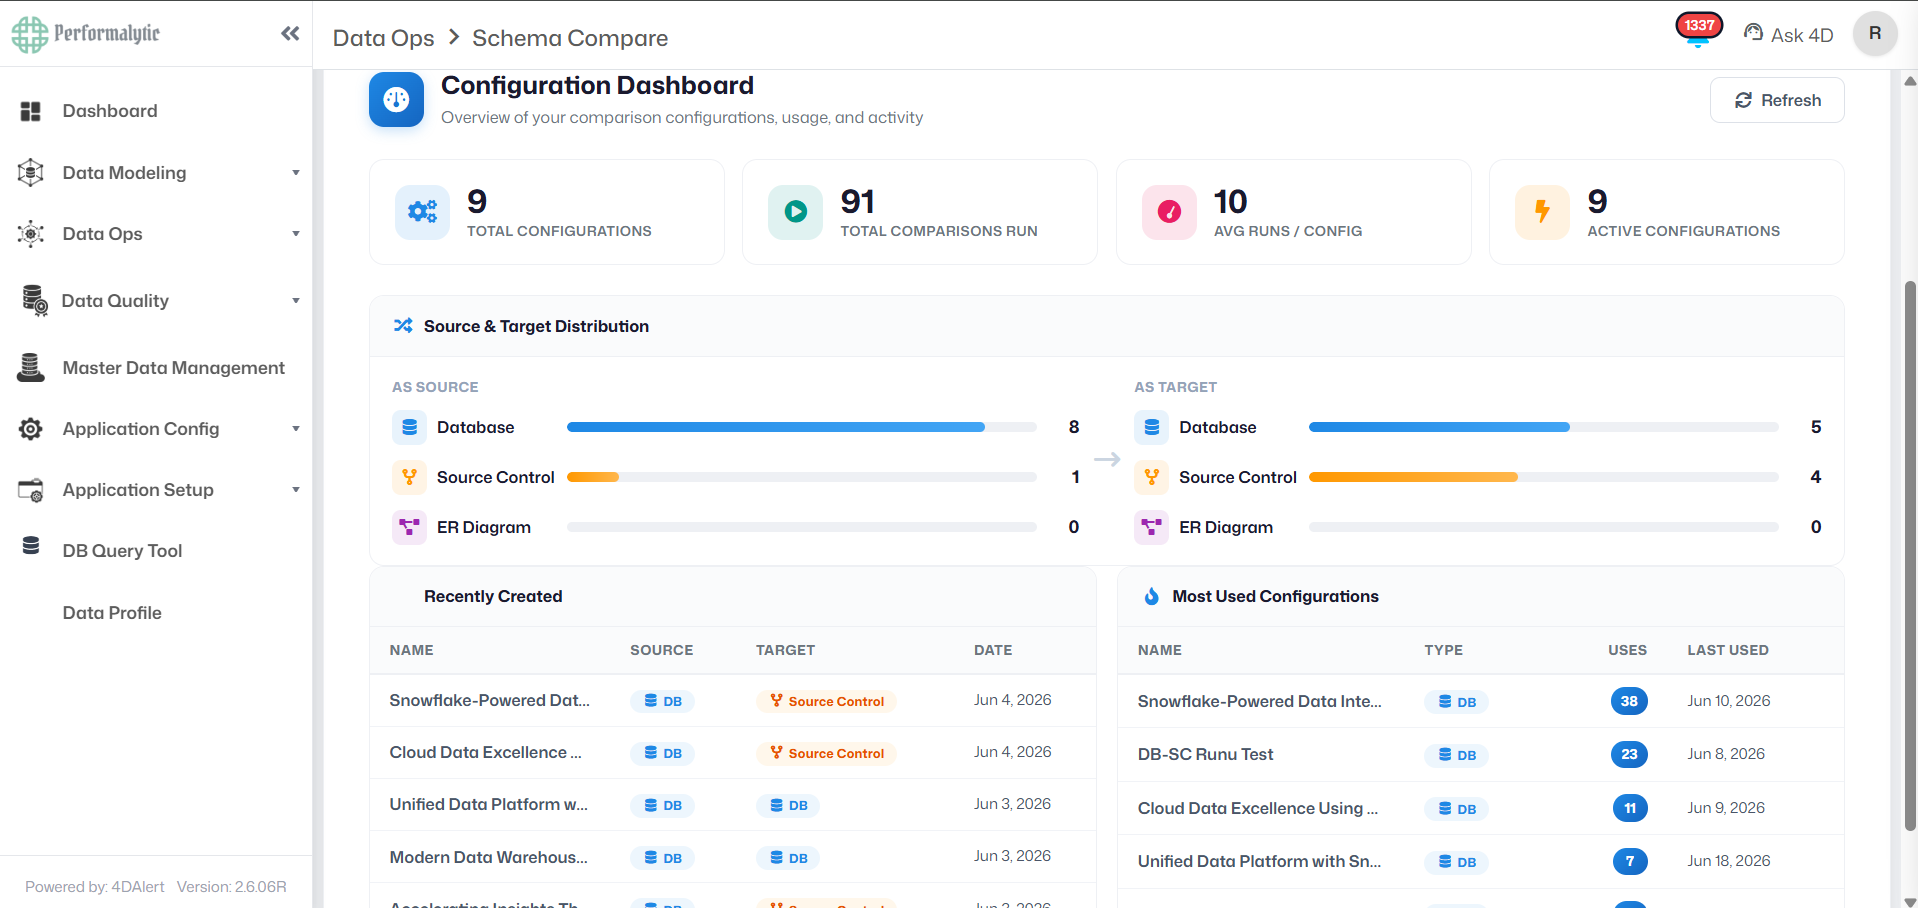Open Unified Data Platform w... row
The height and width of the screenshot is (908, 1918).
coord(488,804)
